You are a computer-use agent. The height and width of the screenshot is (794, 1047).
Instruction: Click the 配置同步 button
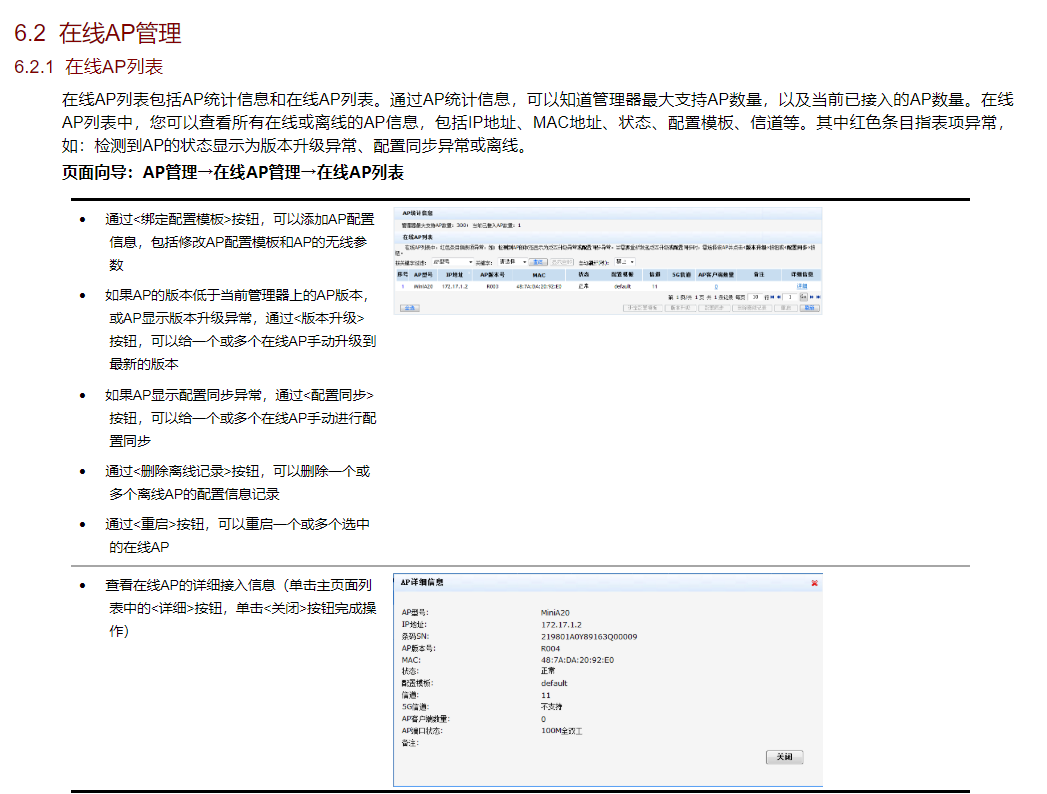pos(714,308)
